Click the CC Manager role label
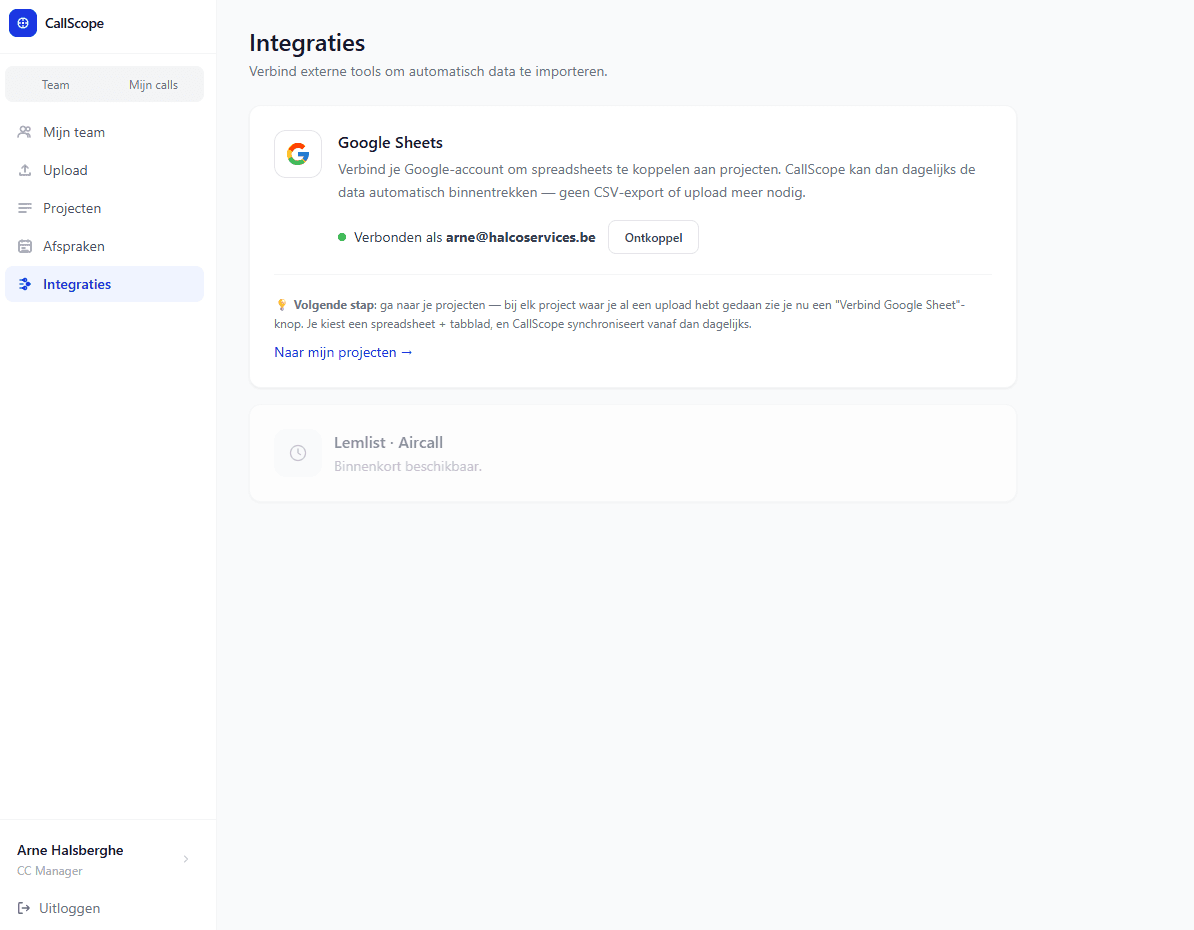This screenshot has width=1194, height=930. click(x=49, y=871)
